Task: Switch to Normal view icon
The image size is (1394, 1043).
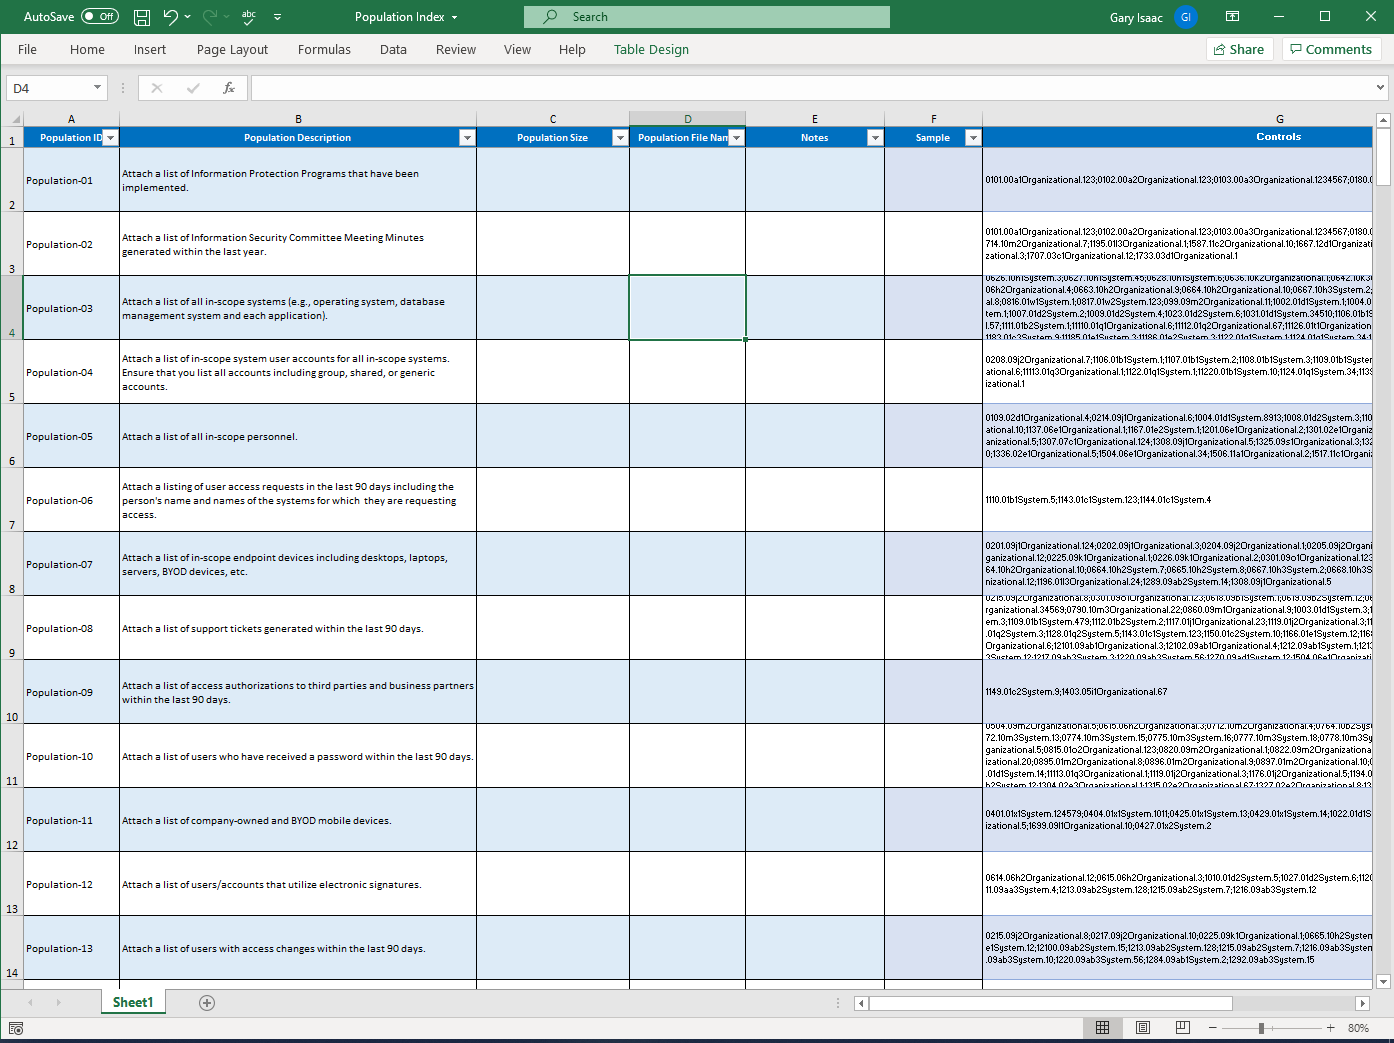Action: click(x=1102, y=1028)
